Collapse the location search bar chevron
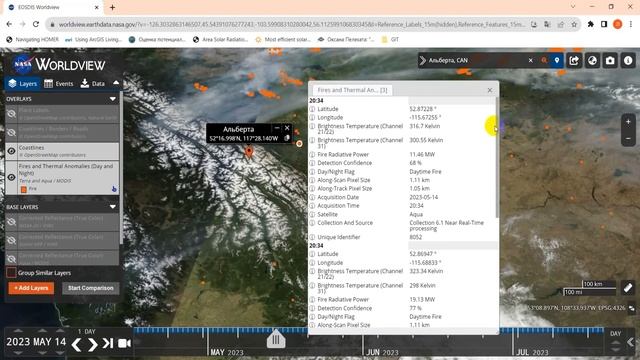640x360 pixels. pyautogui.click(x=423, y=60)
